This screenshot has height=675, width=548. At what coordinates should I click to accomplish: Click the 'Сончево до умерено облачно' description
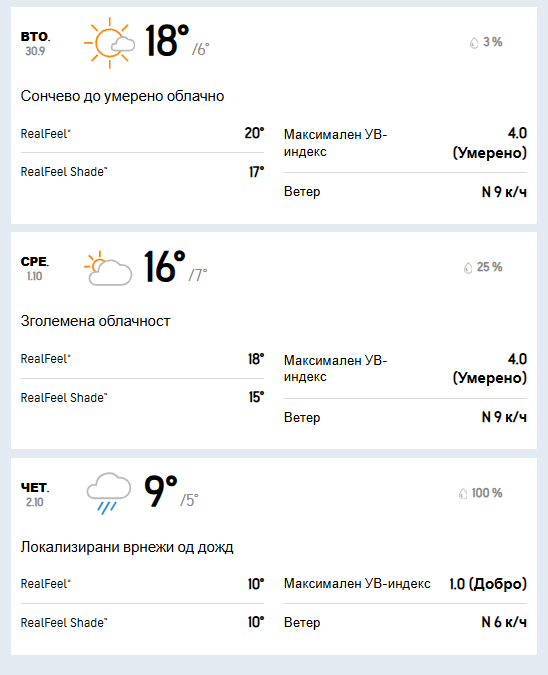click(x=122, y=96)
